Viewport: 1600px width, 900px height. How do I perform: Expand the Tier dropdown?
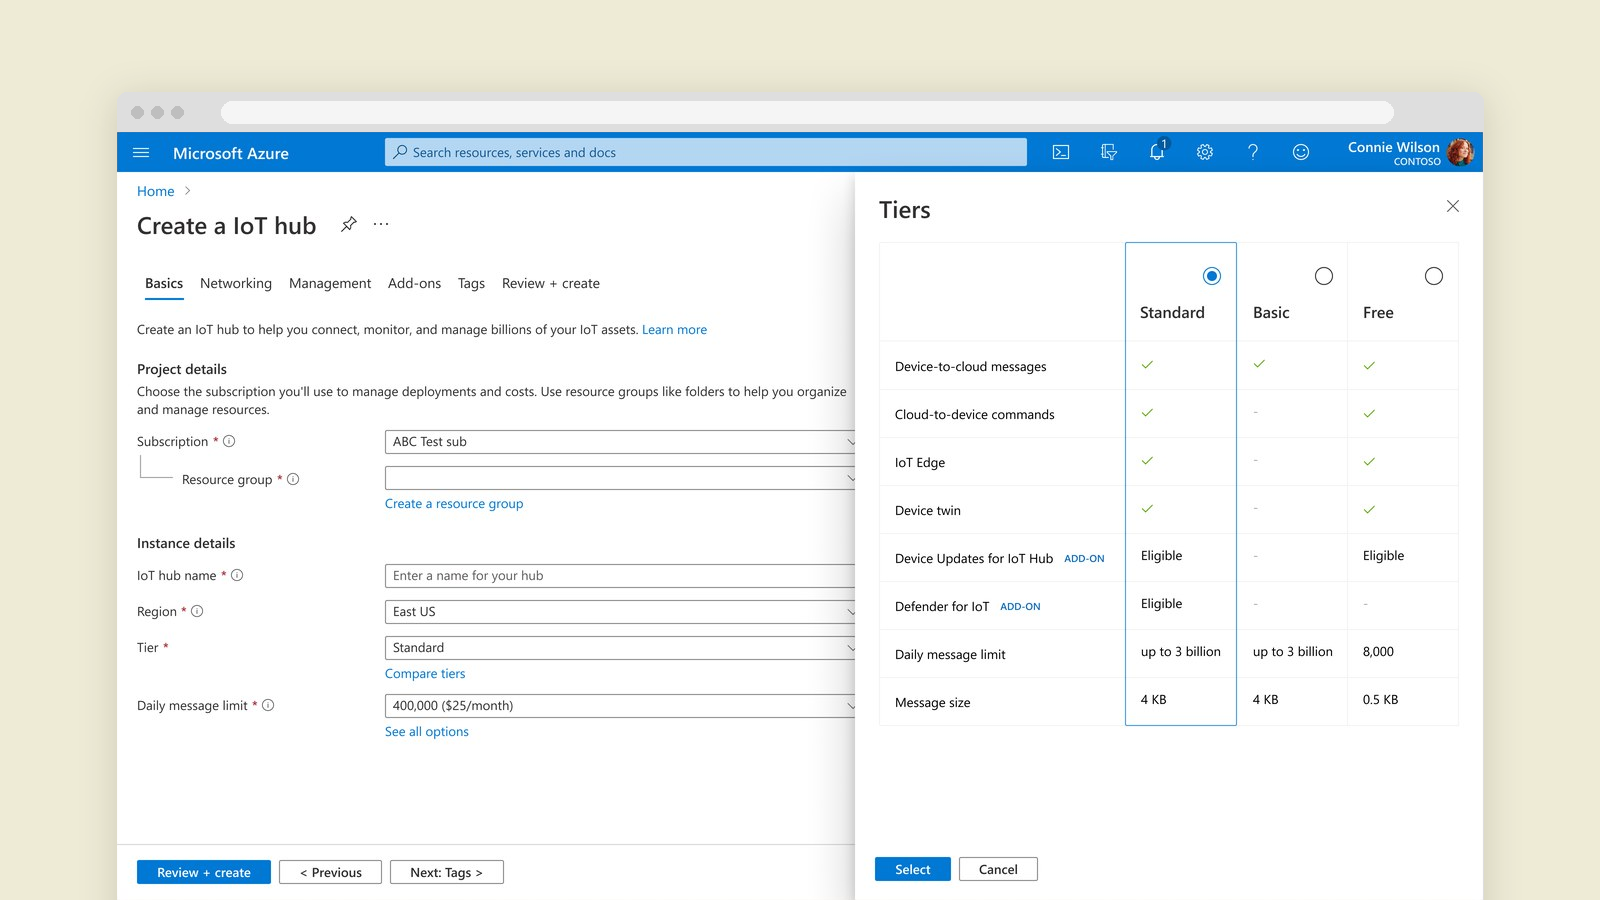point(620,648)
